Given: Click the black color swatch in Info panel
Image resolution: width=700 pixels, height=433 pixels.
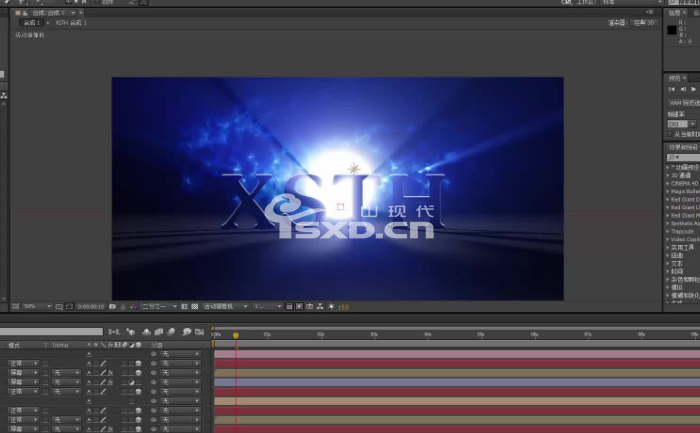Looking at the screenshot, I should [672, 30].
